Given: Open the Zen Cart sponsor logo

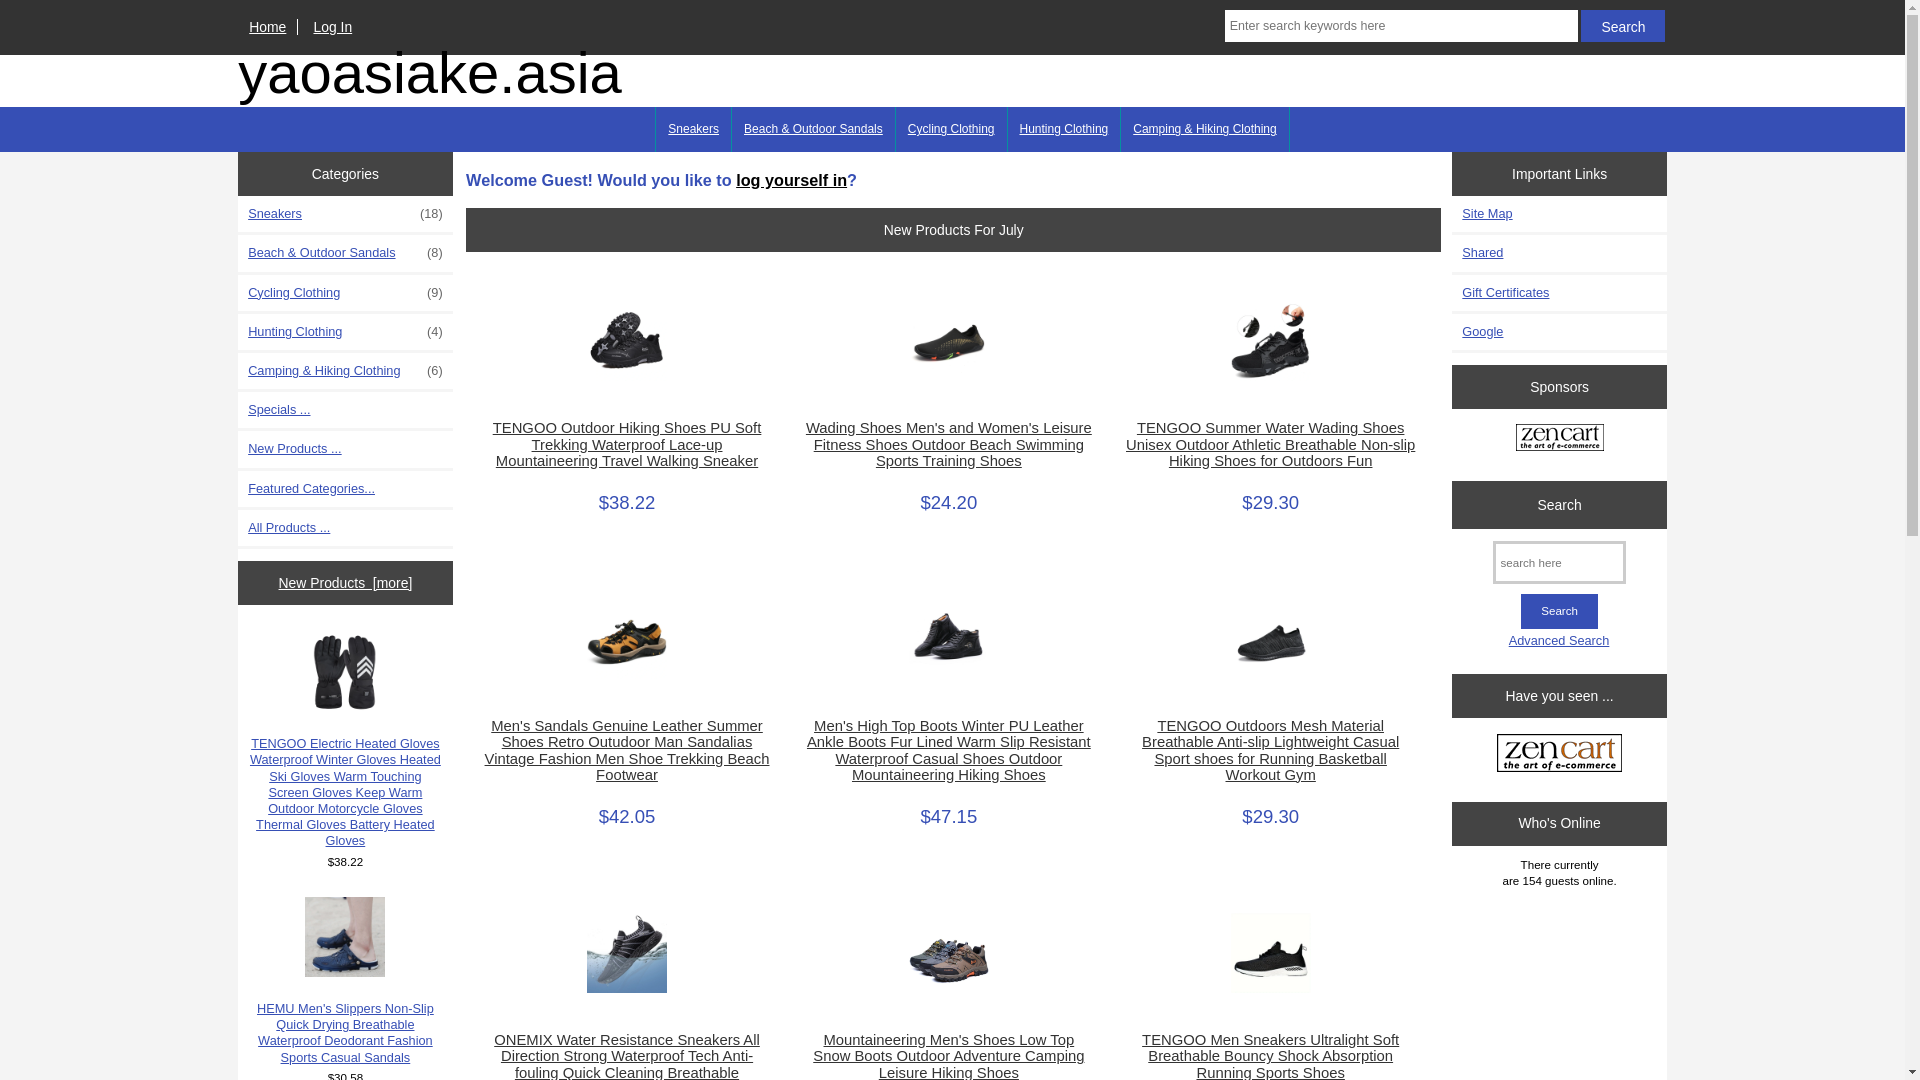Looking at the screenshot, I should (x=1559, y=437).
